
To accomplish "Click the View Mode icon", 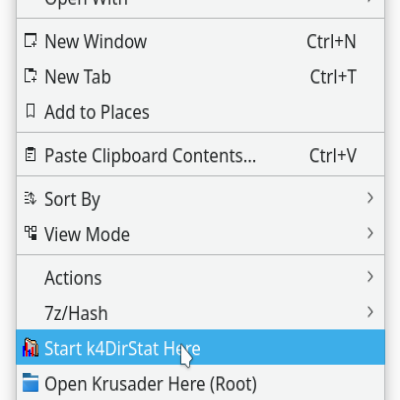I will (x=30, y=233).
